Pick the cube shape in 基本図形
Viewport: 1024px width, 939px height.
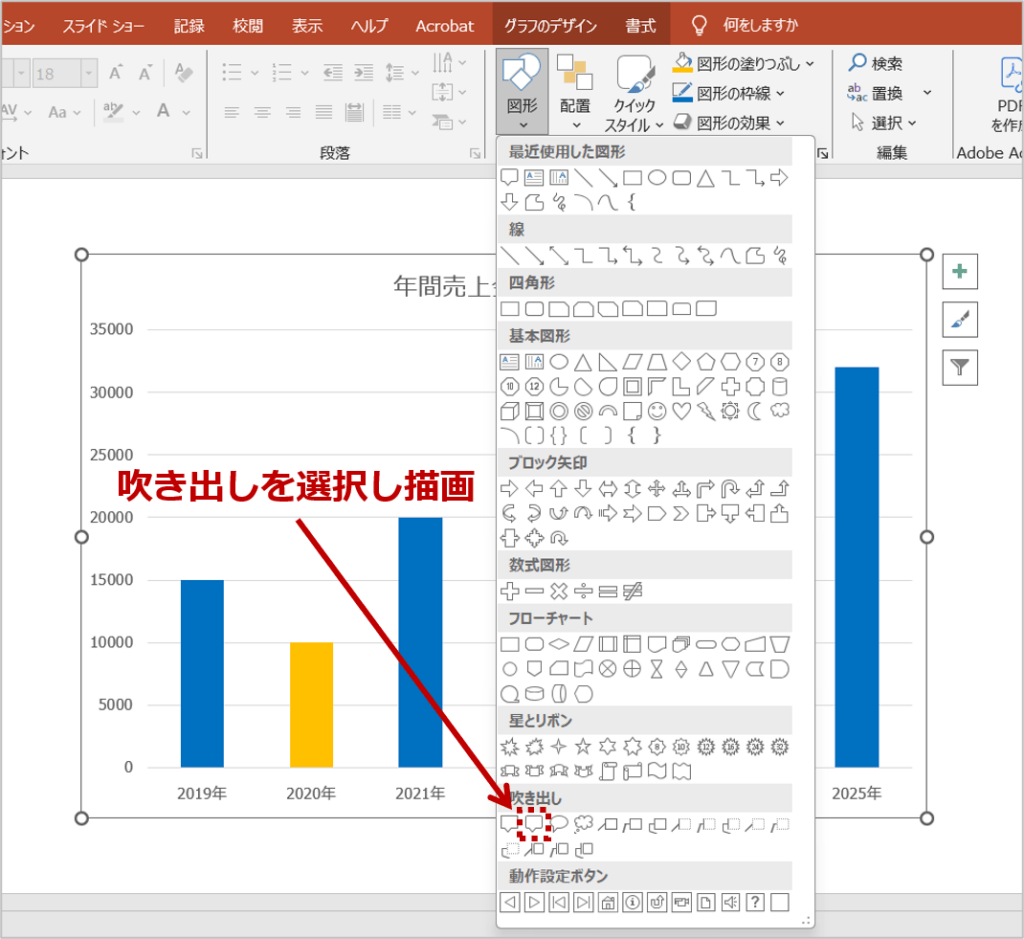click(x=509, y=411)
